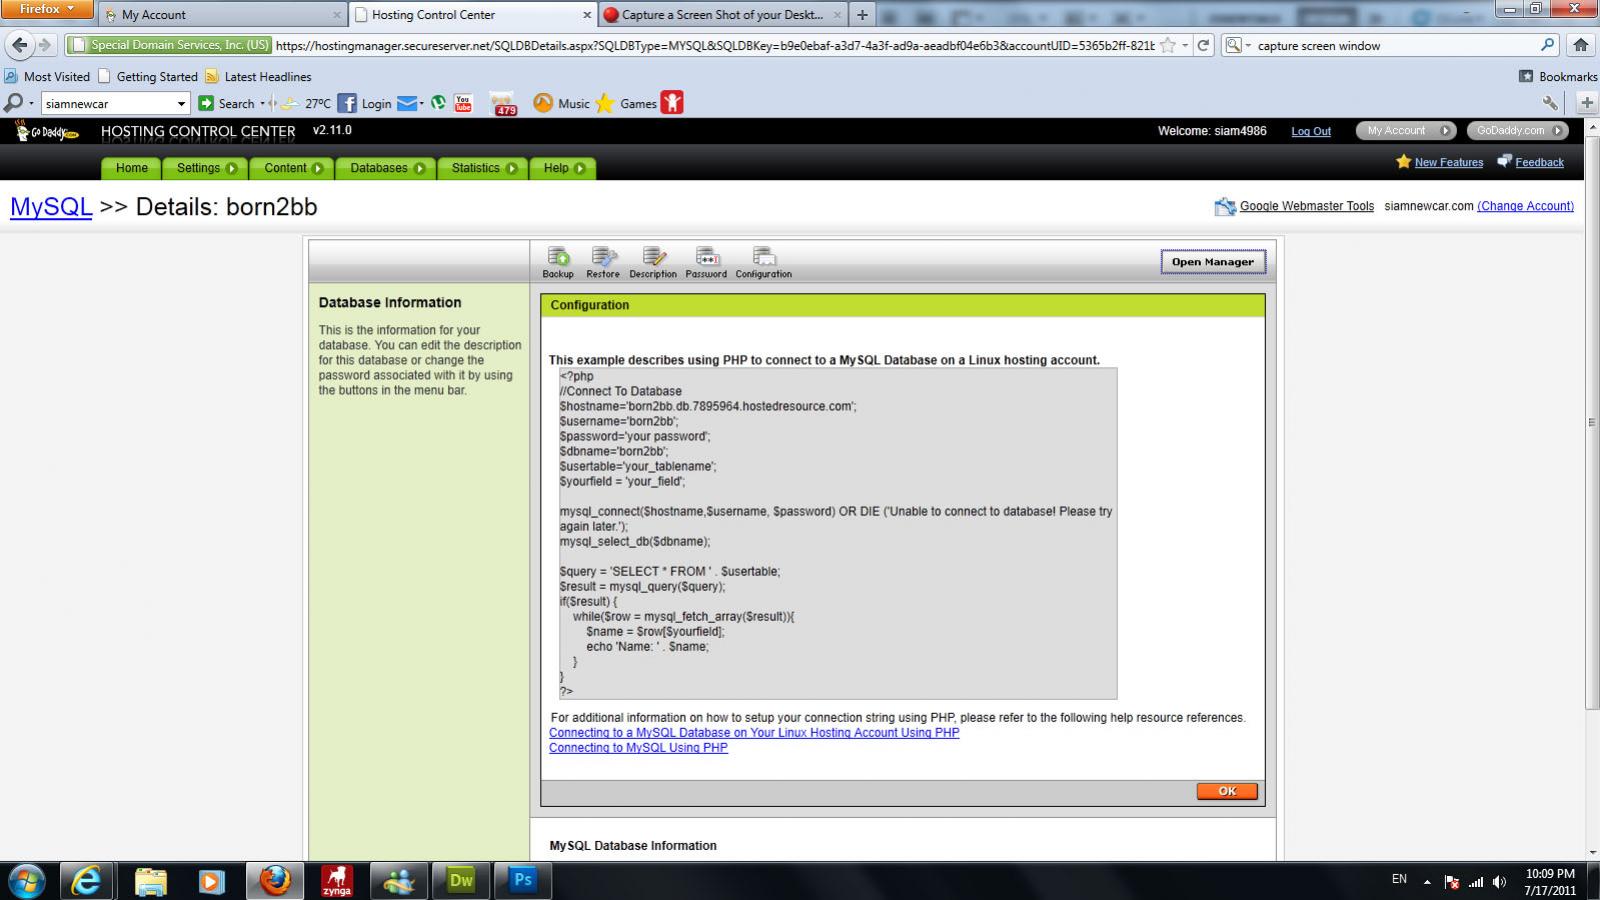Open the Google Webmaster Tools link
Viewport: 1600px width, 900px height.
[x=1307, y=206]
